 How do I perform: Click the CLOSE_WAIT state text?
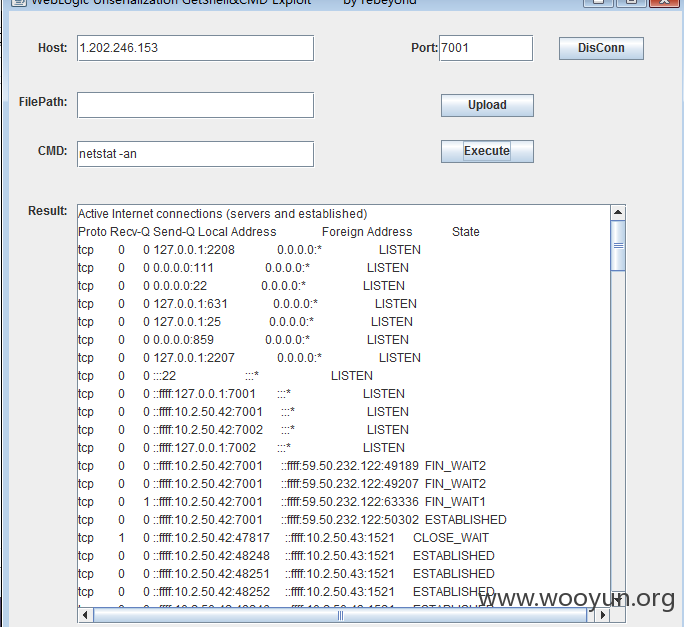(451, 538)
